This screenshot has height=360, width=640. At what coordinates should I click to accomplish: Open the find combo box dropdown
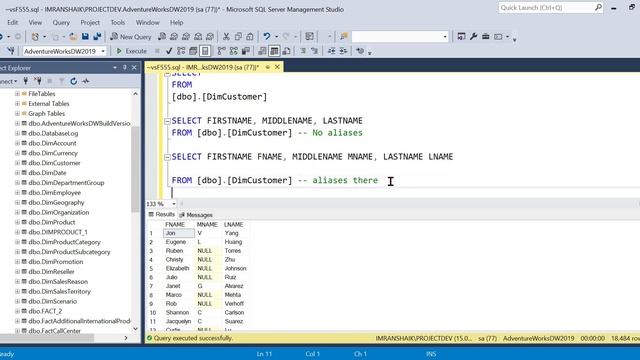coord(445,37)
